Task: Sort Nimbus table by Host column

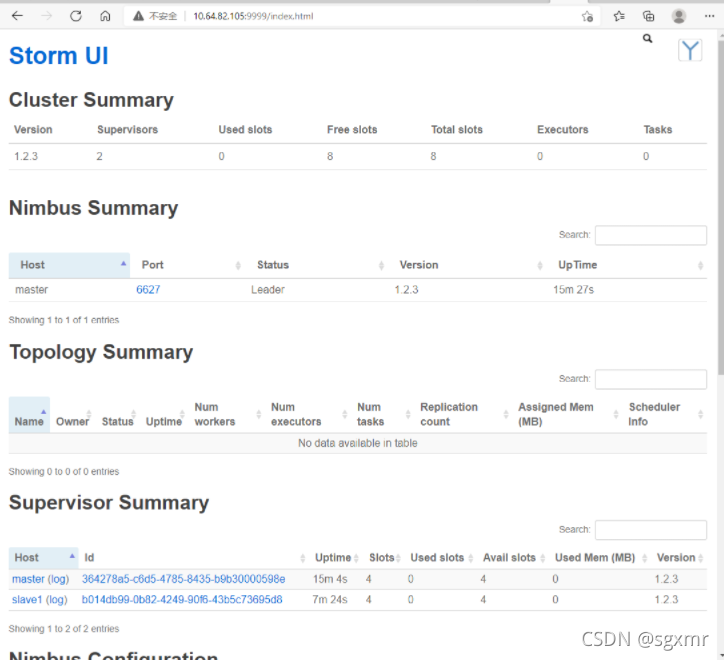Action: point(69,265)
